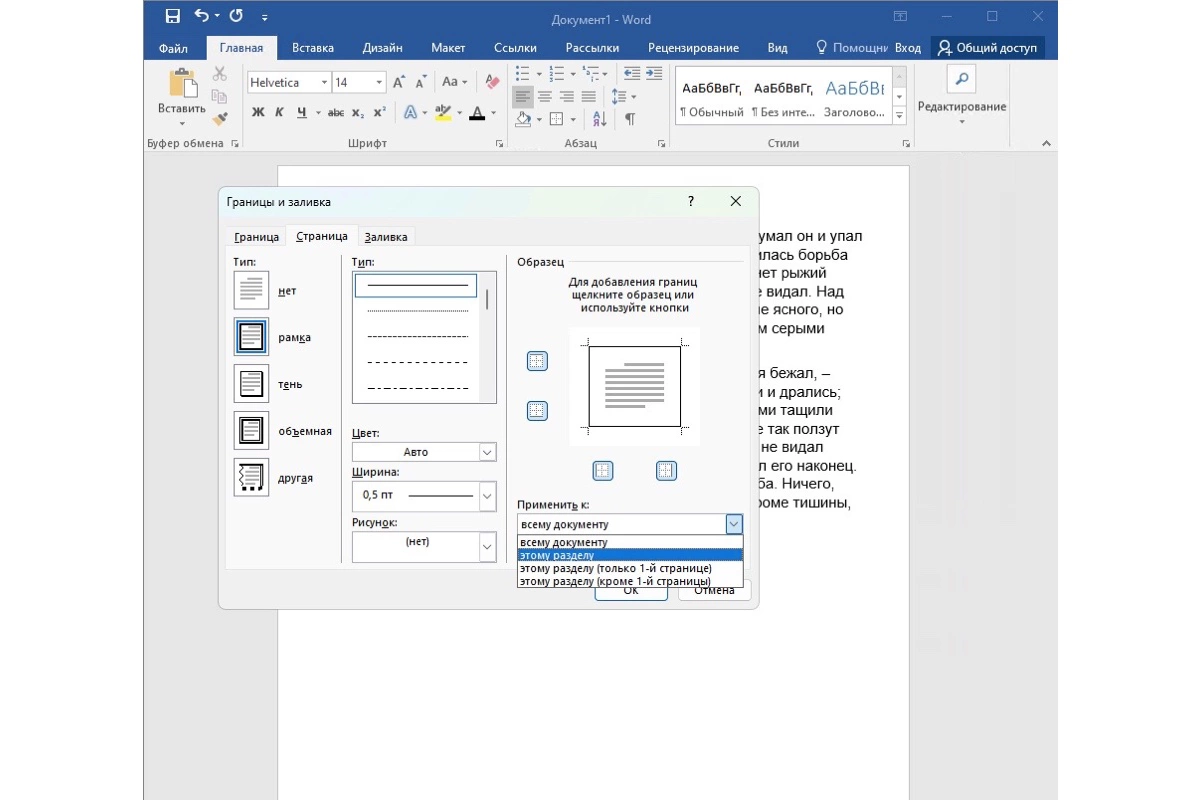Apply the yellow text highlight color
The height and width of the screenshot is (800, 1200).
coord(444,112)
